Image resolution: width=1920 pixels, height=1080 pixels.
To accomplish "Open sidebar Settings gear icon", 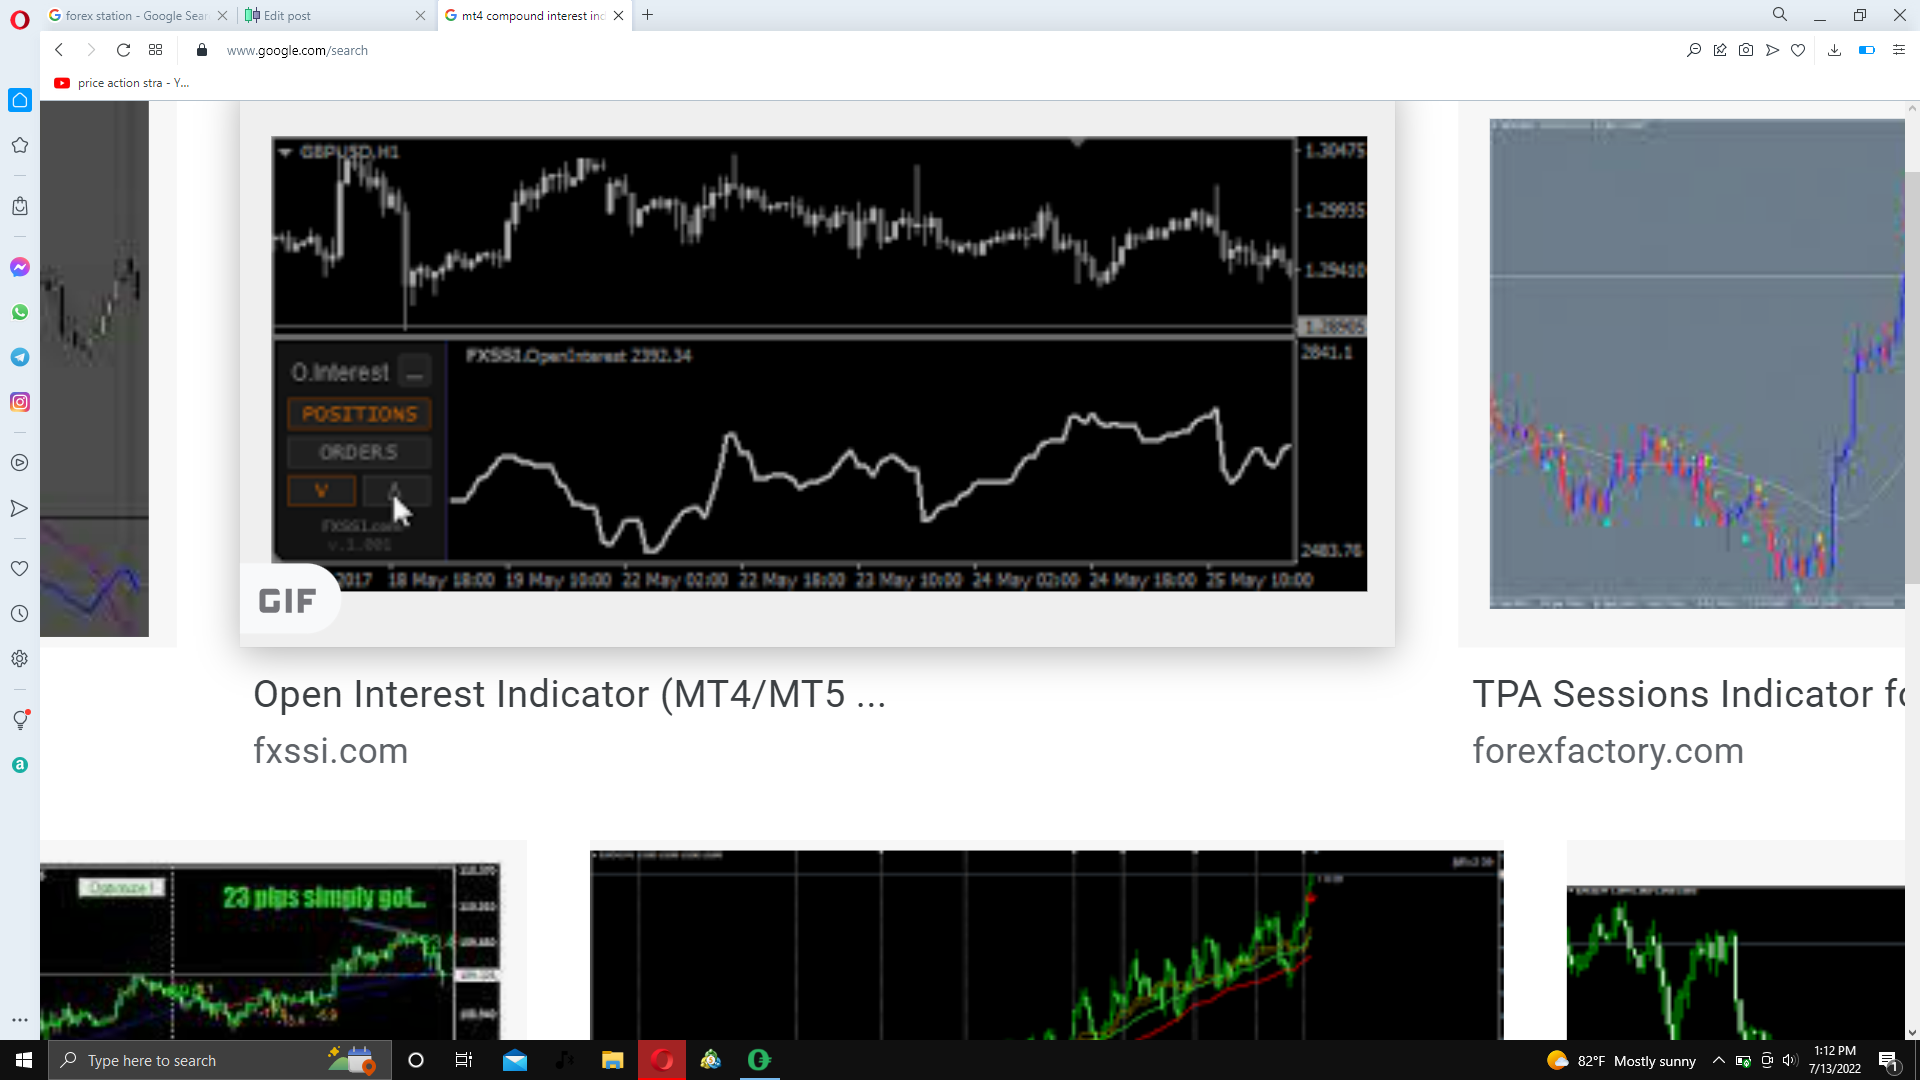I will [x=19, y=659].
